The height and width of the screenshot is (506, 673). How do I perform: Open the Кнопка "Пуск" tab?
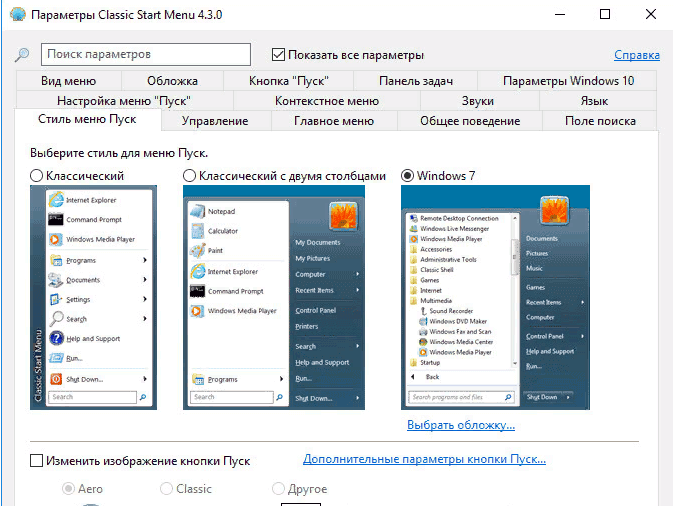pos(288,81)
